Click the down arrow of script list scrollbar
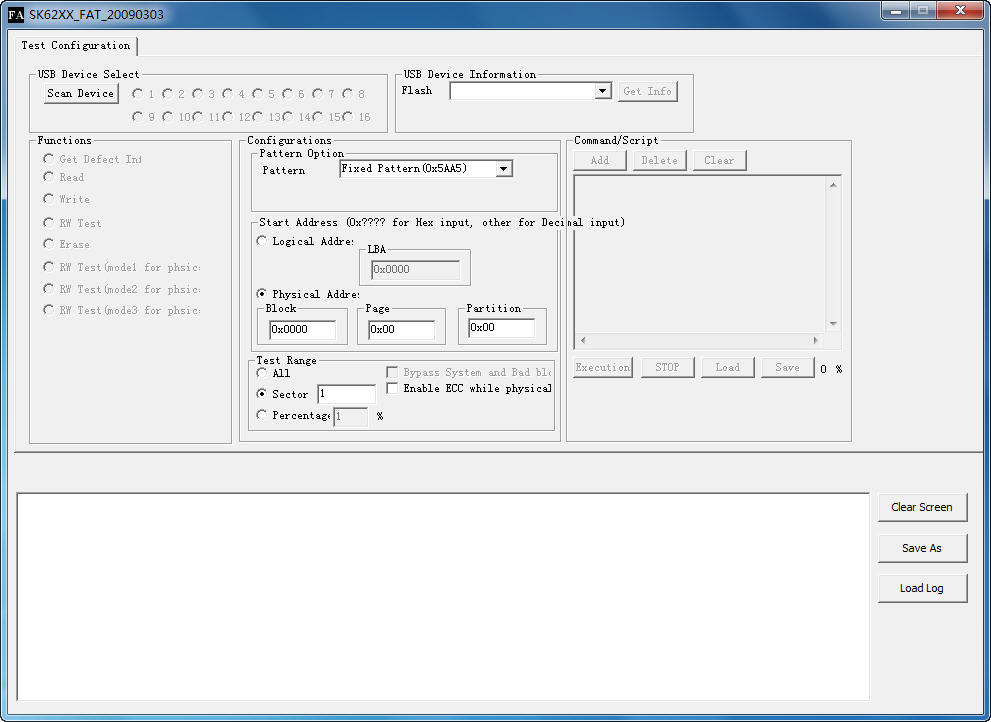 [834, 324]
